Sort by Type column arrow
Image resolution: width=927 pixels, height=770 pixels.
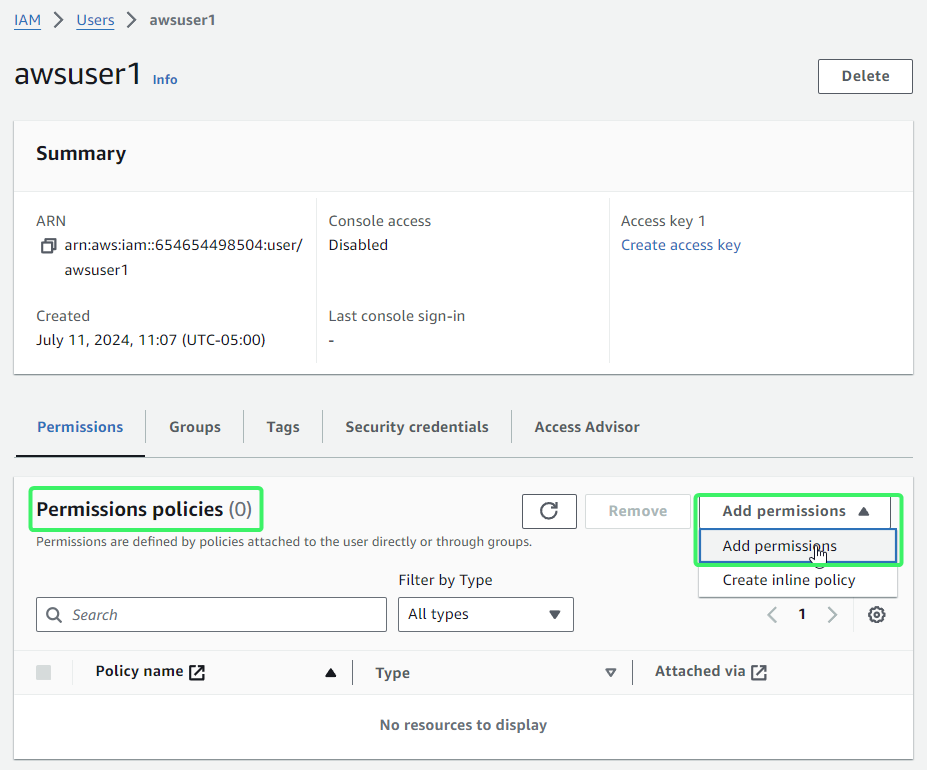point(611,672)
